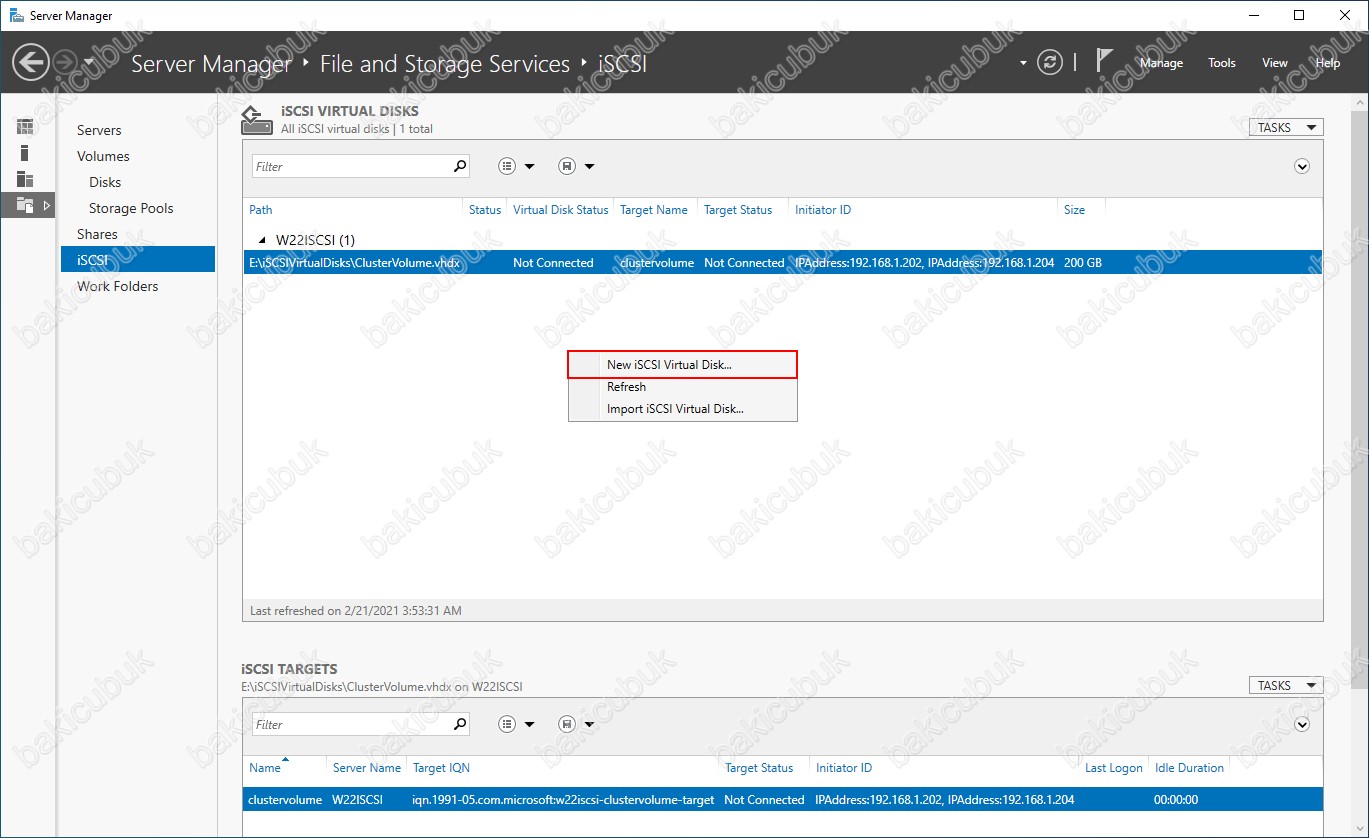
Task: Go to Shares in the sidebar
Action: (97, 234)
